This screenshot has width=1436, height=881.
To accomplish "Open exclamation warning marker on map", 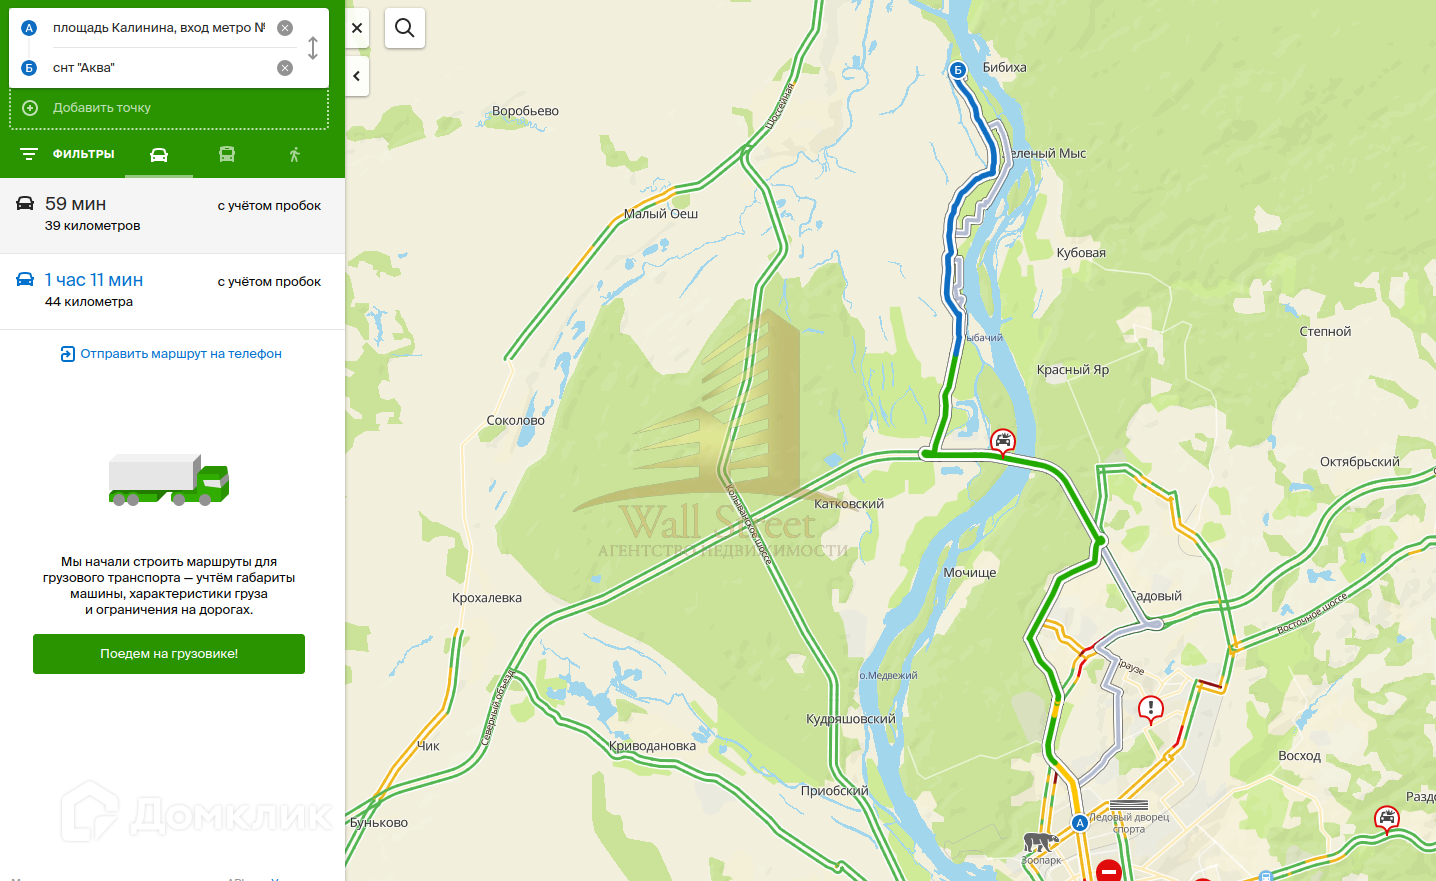I will 1151,710.
